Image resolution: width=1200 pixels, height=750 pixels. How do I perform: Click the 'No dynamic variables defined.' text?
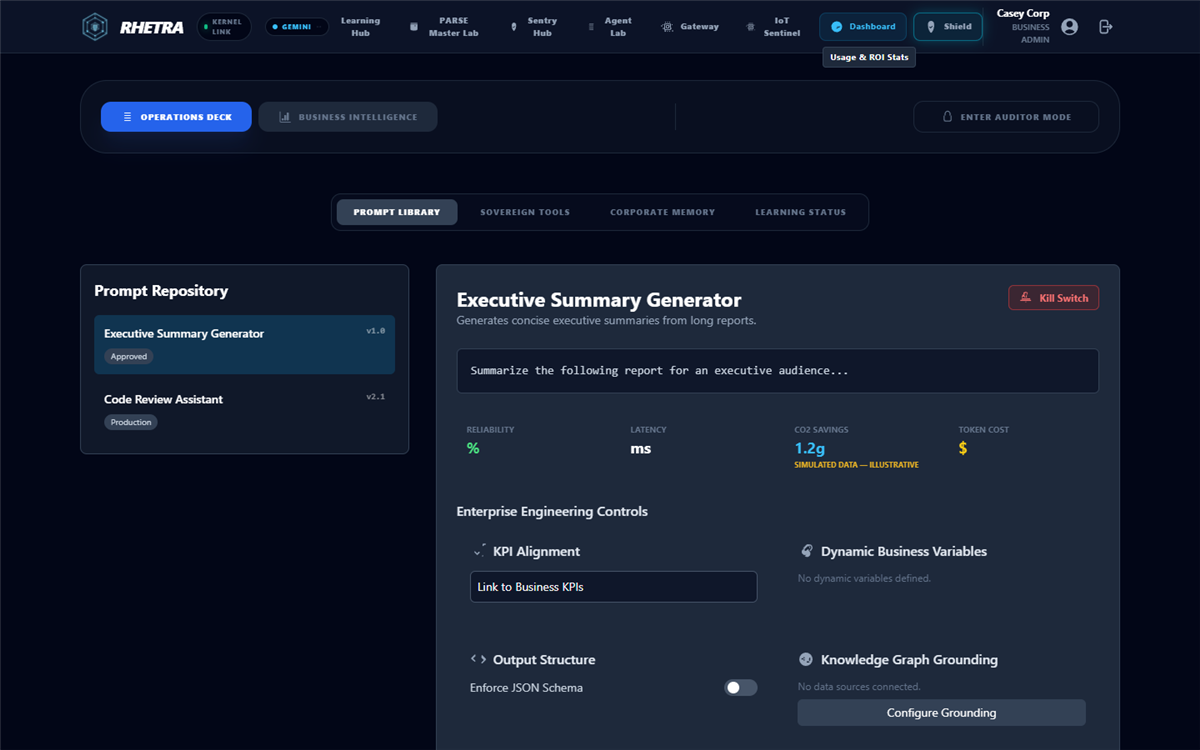[864, 578]
